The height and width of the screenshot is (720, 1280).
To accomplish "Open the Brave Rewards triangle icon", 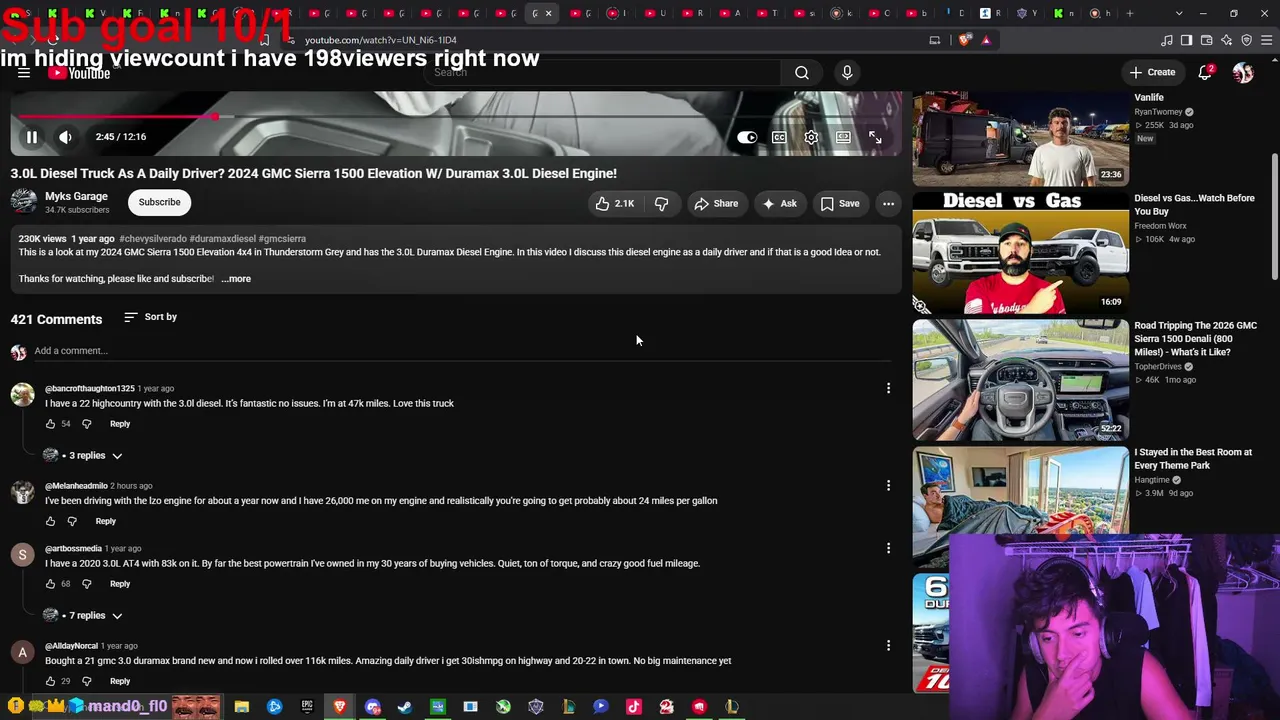I will (x=986, y=40).
